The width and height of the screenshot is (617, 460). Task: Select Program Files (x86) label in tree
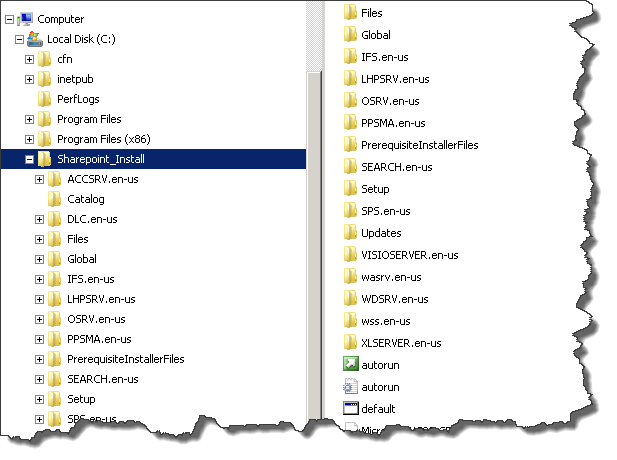104,139
